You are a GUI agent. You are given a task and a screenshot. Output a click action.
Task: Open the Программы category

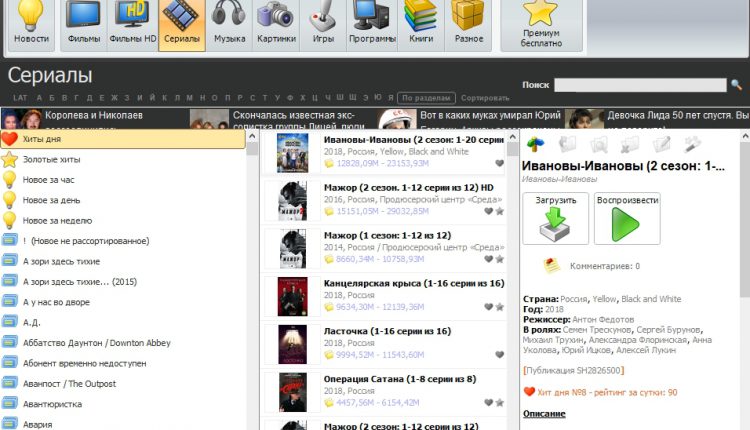(x=372, y=25)
